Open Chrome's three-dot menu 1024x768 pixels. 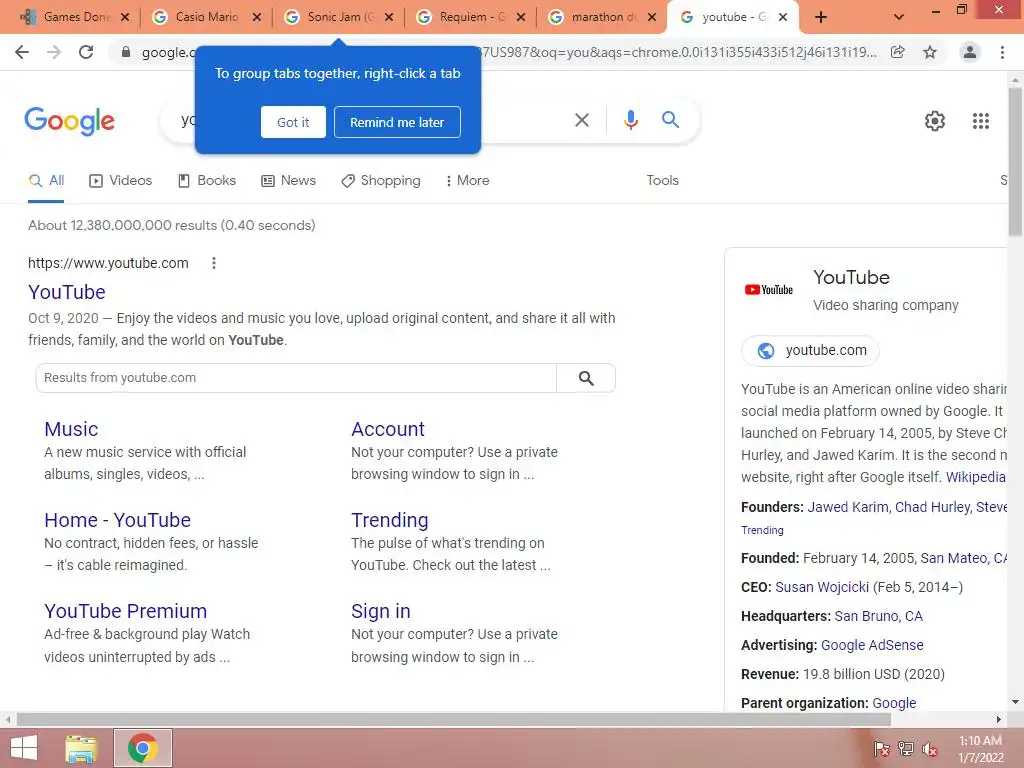coord(1002,52)
